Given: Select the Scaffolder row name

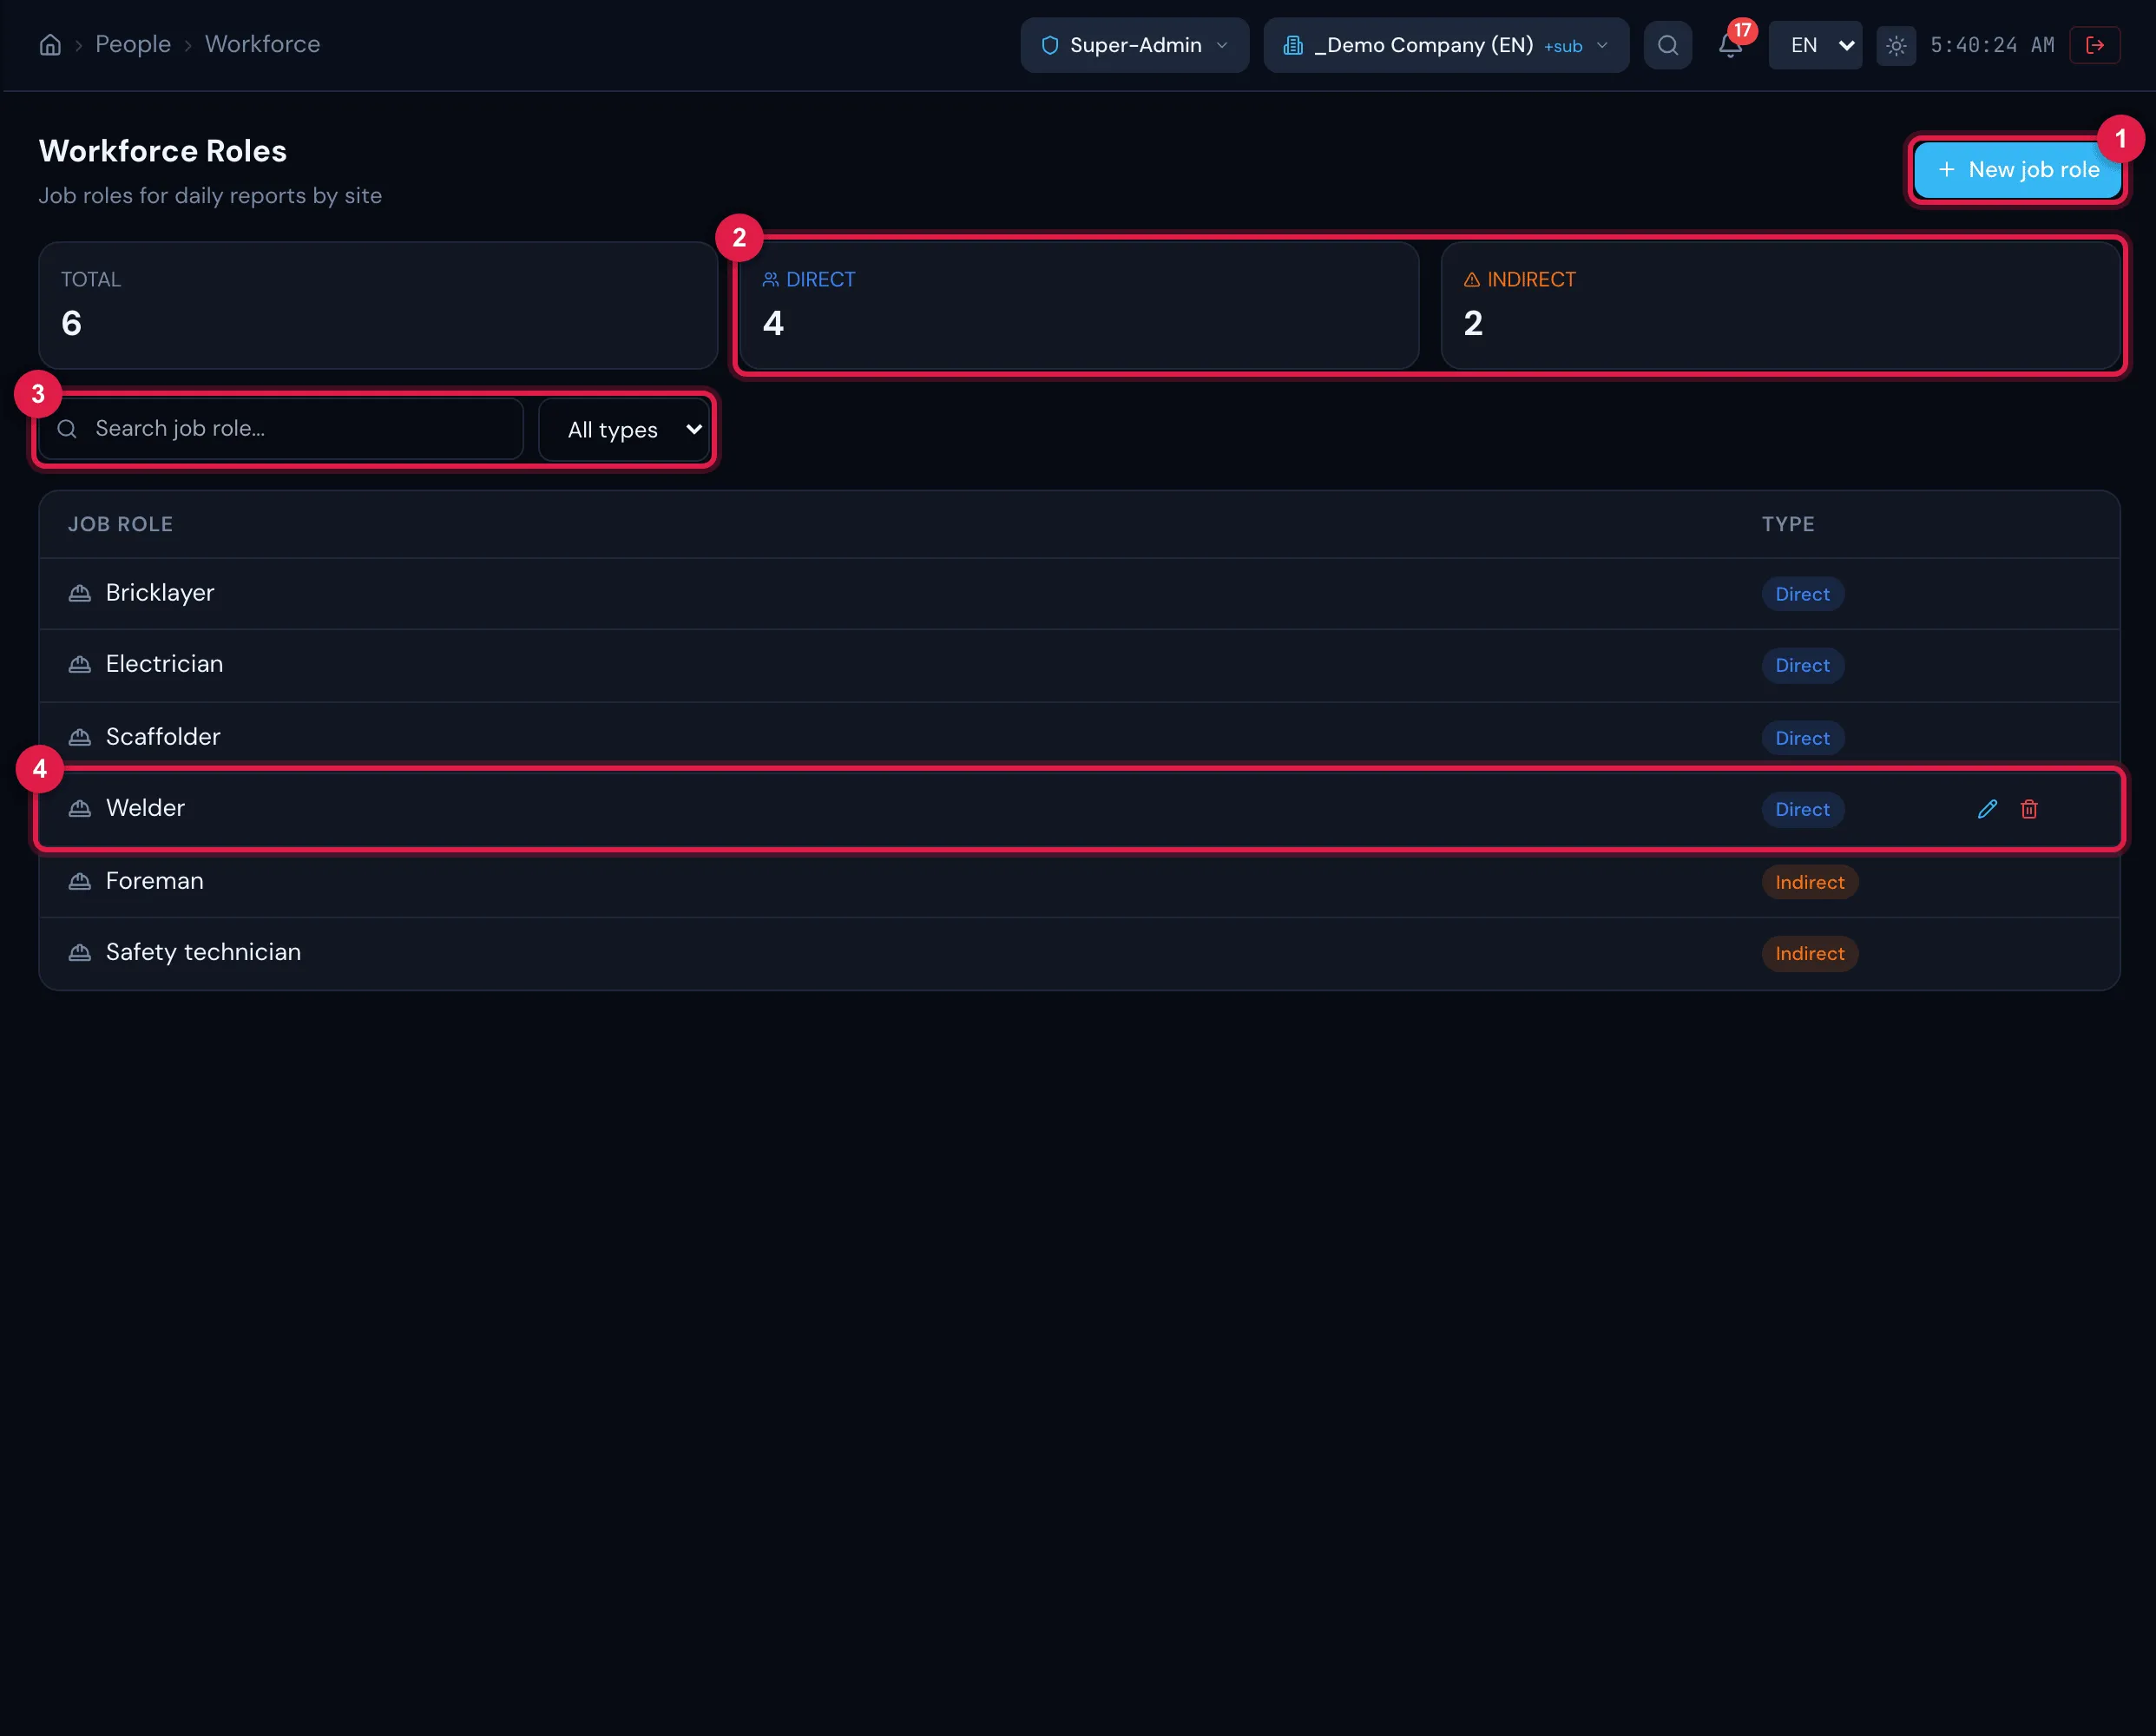Looking at the screenshot, I should click(163, 737).
